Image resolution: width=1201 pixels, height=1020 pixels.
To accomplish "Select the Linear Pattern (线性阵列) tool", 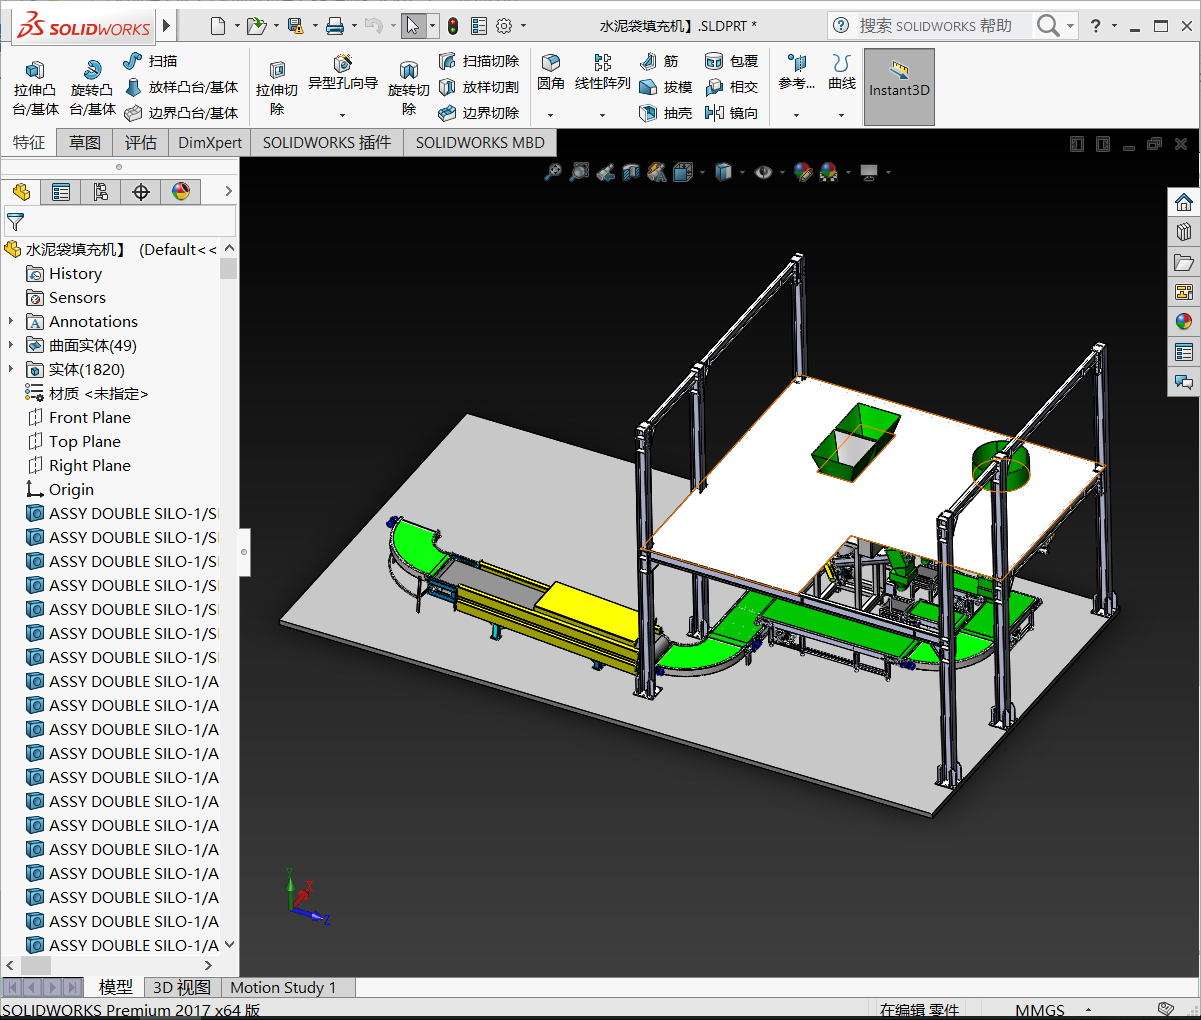I will click(603, 73).
